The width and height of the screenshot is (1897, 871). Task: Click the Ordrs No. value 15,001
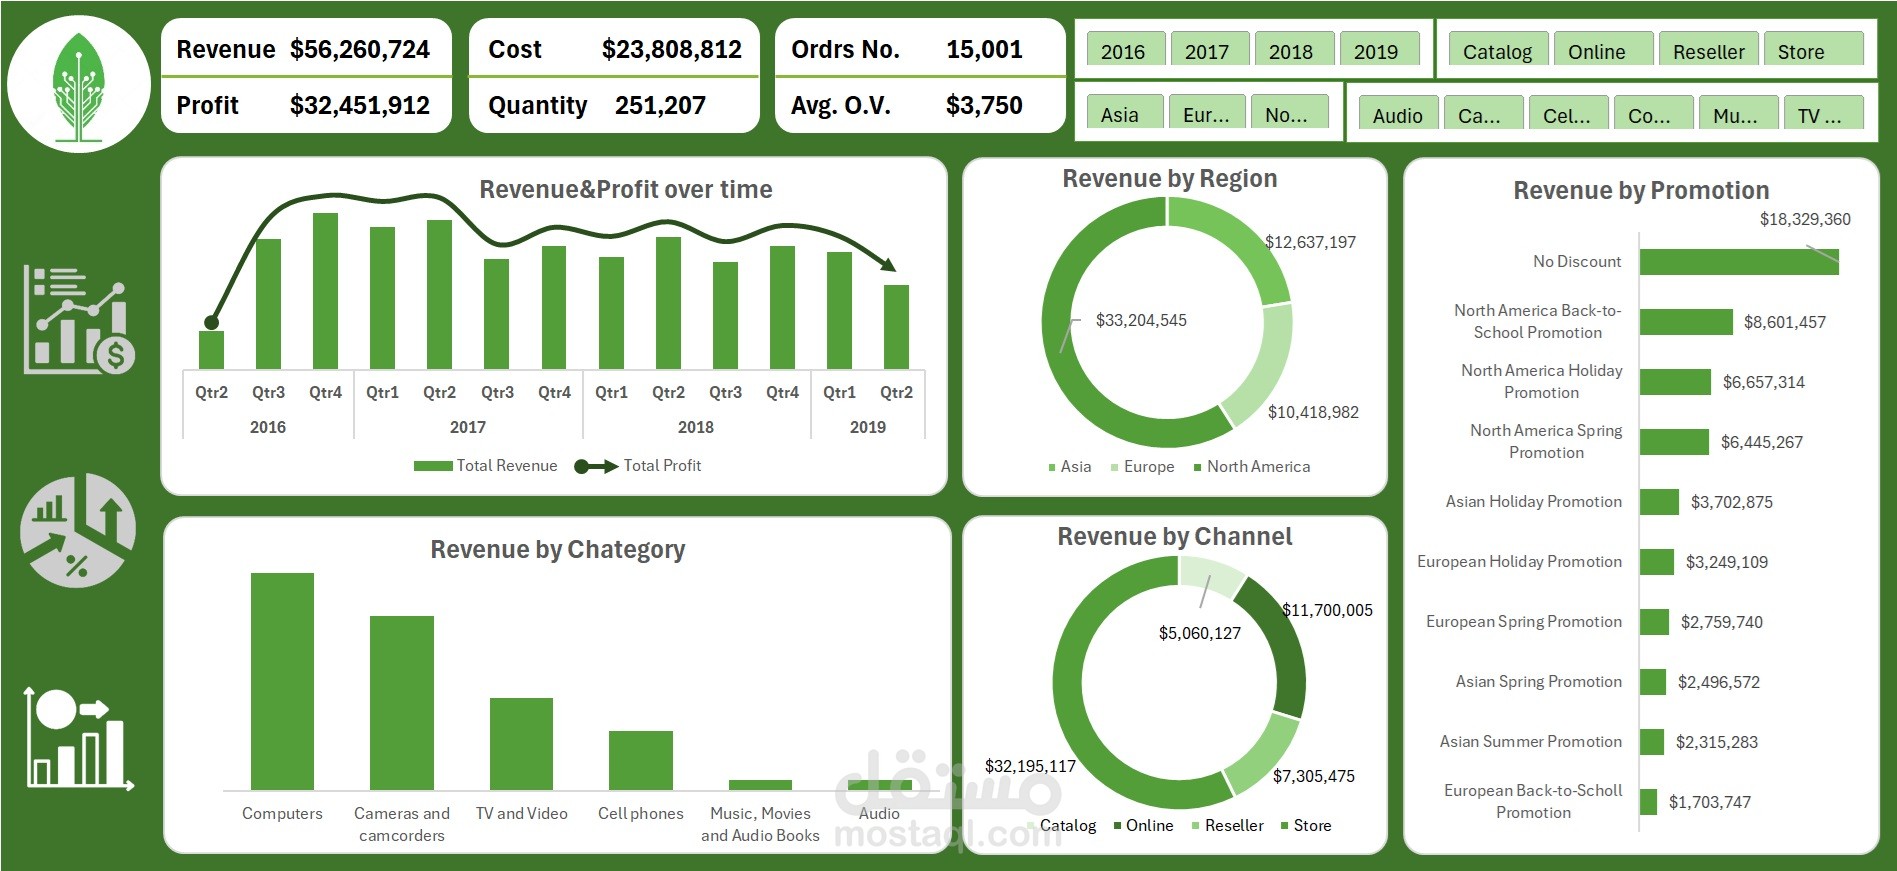pyautogui.click(x=985, y=49)
